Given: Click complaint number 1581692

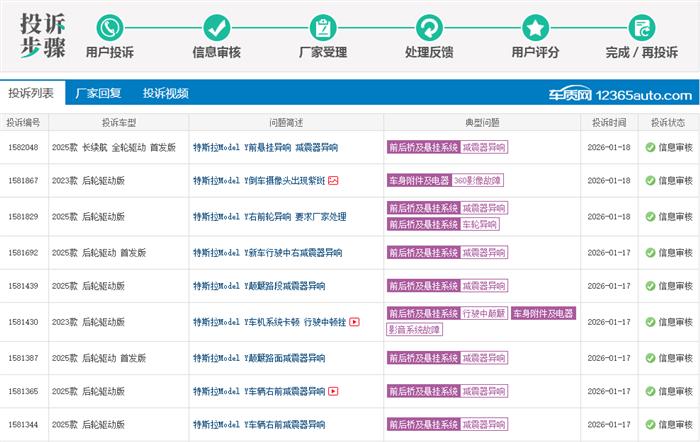Looking at the screenshot, I should tap(23, 253).
